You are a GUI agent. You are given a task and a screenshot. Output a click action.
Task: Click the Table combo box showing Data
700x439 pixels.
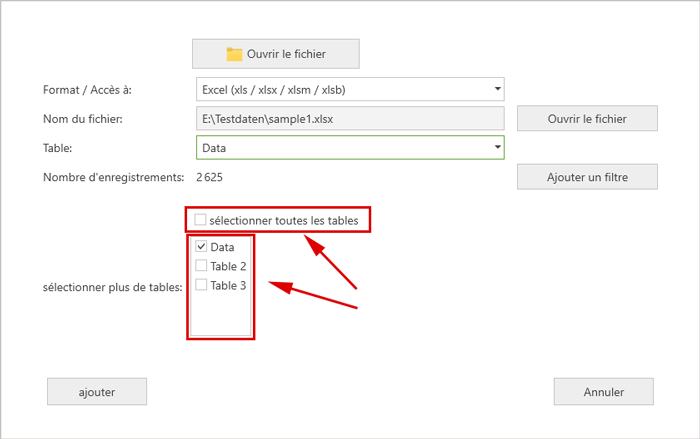point(340,148)
